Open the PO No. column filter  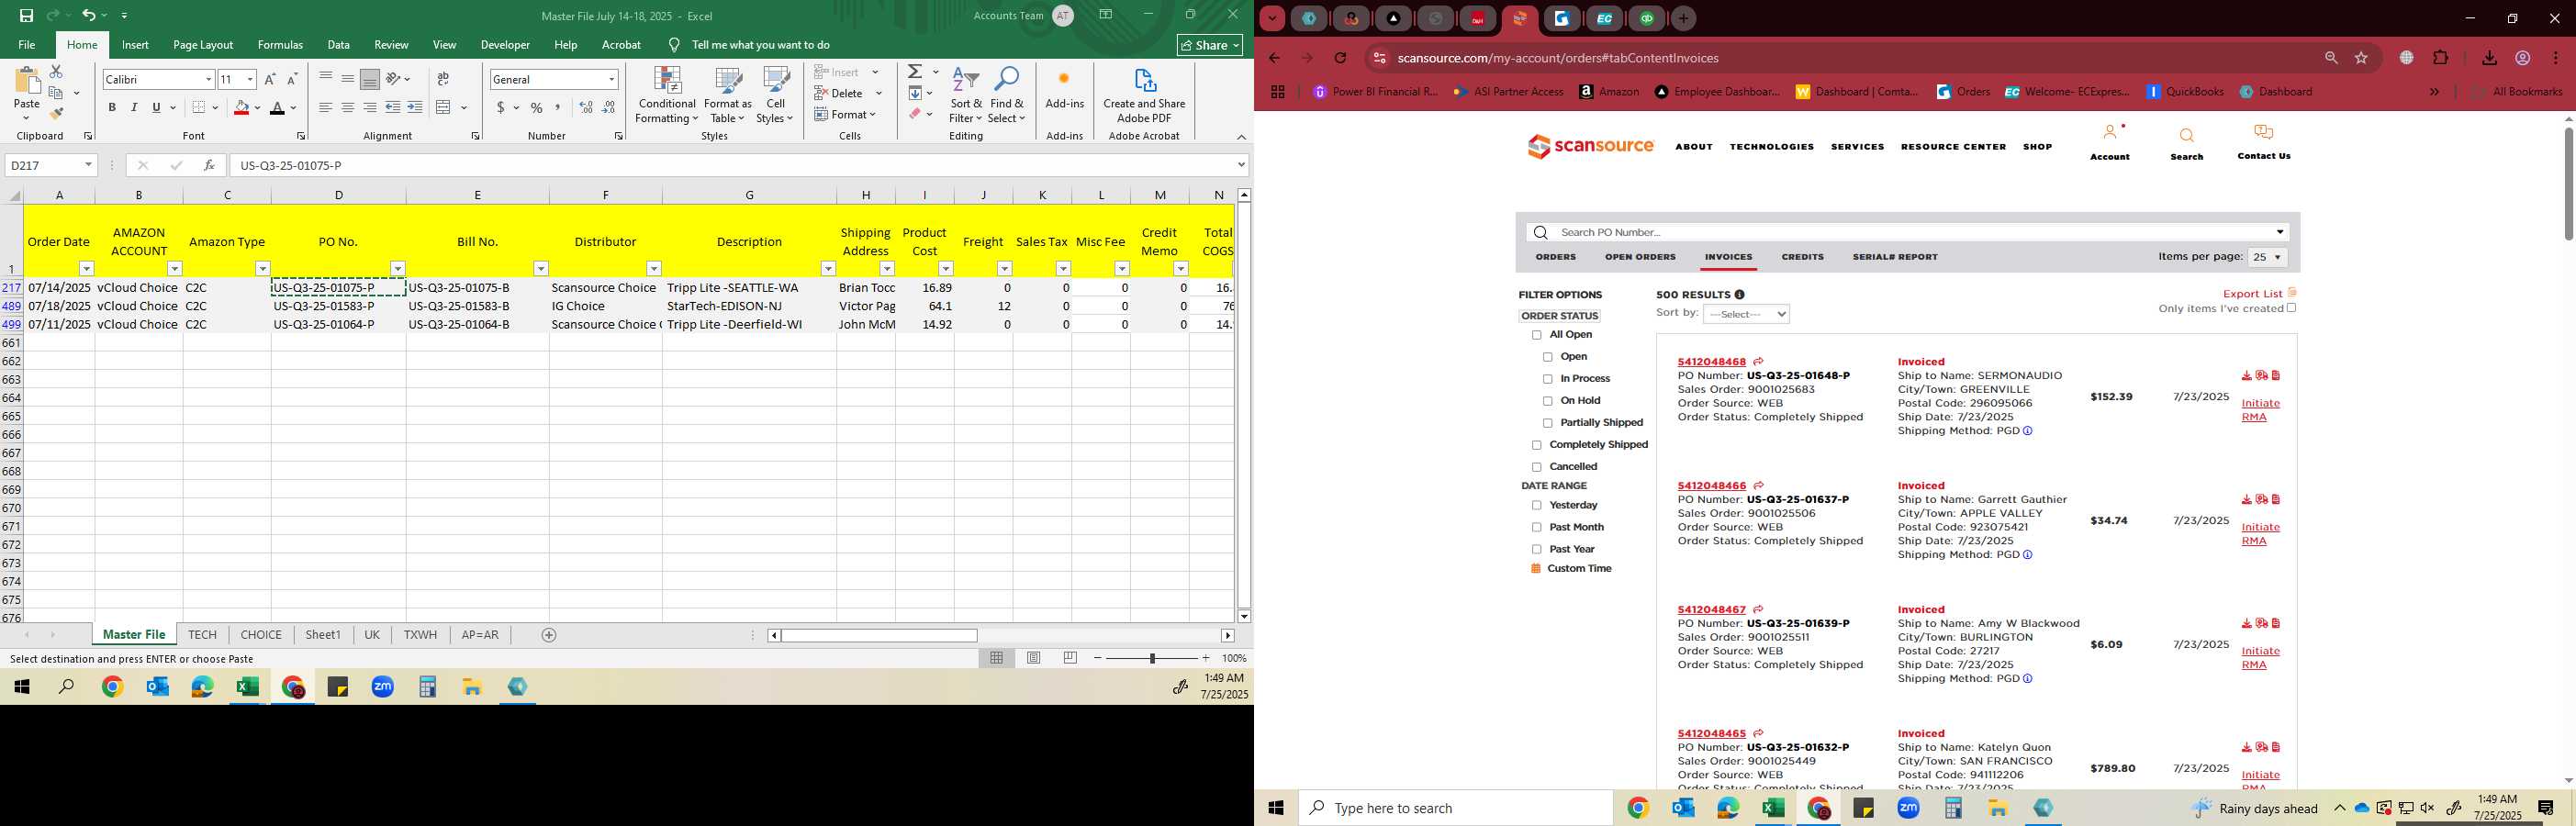[x=398, y=269]
